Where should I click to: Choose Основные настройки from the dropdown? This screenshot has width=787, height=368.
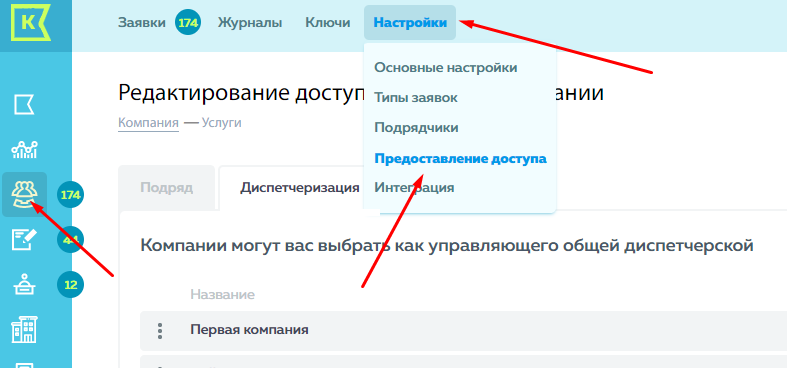(445, 67)
